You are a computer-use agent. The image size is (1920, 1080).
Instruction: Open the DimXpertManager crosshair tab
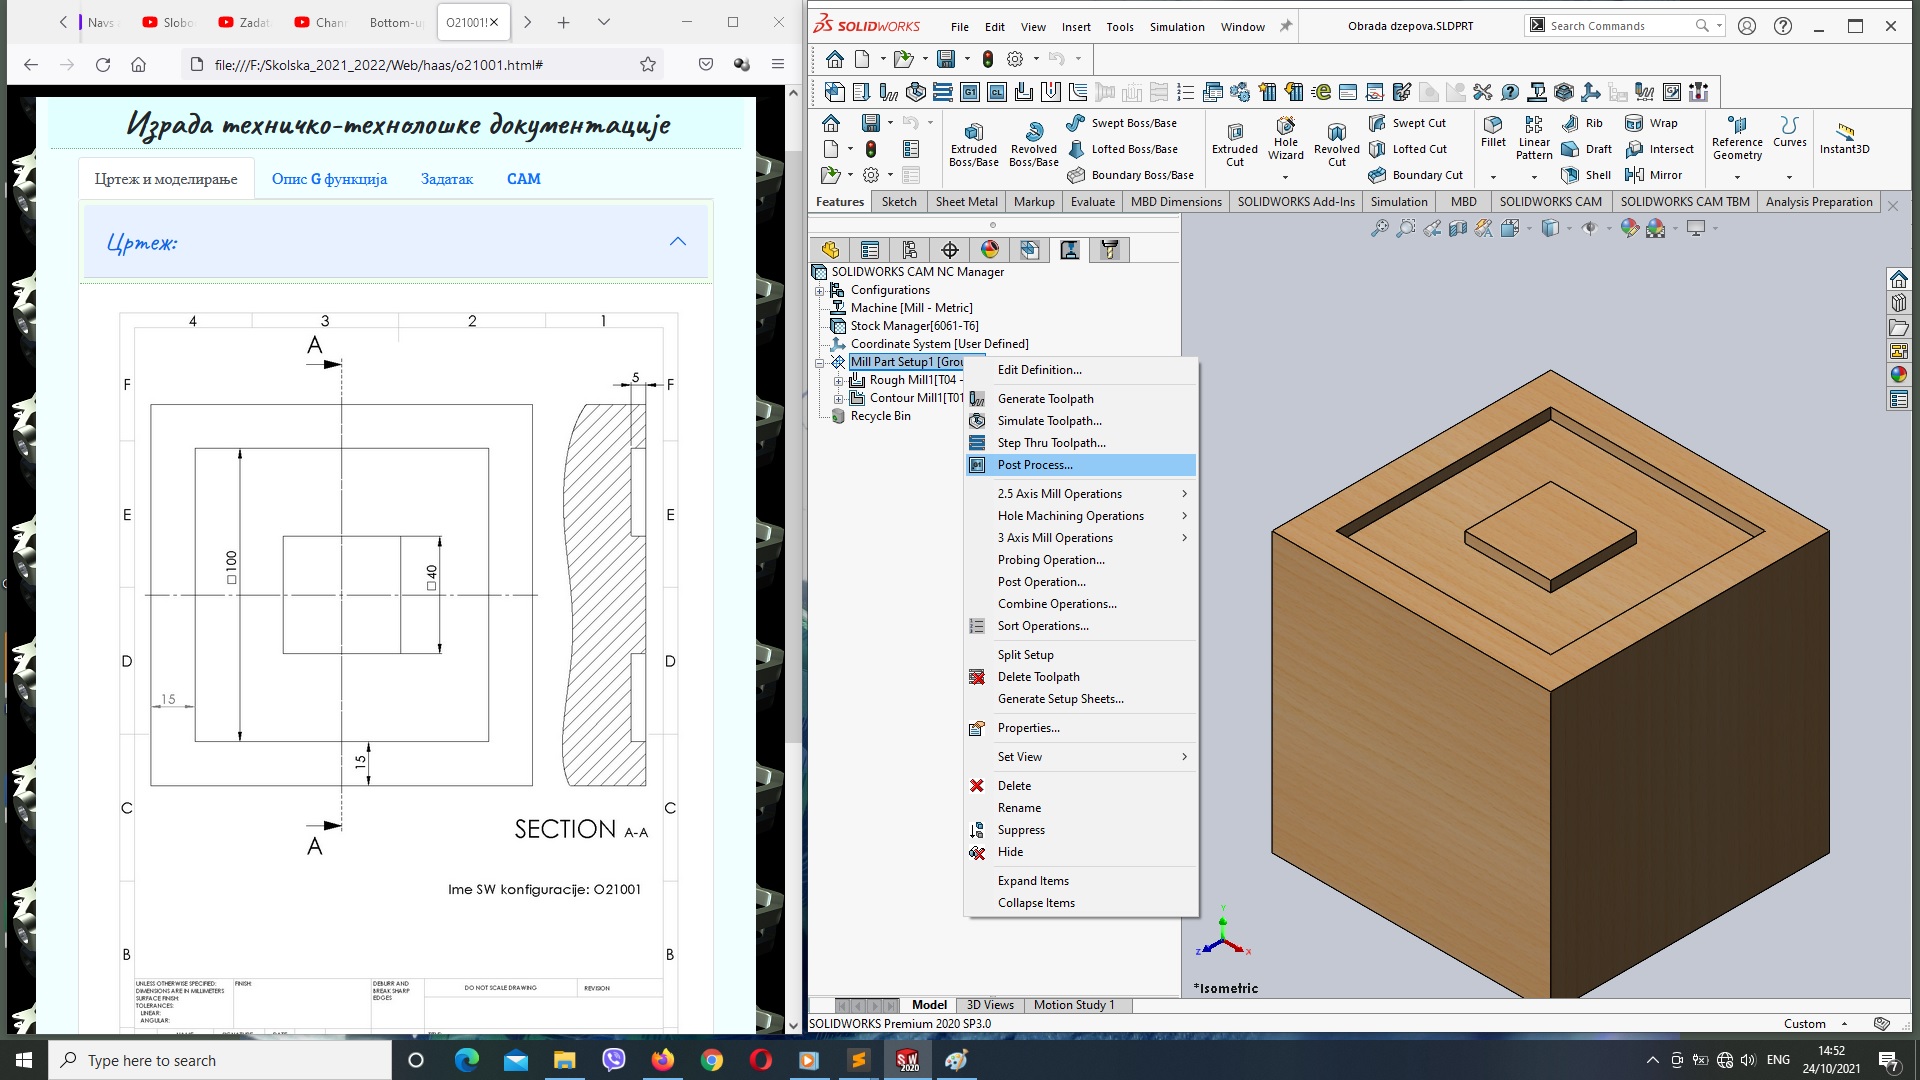[950, 250]
